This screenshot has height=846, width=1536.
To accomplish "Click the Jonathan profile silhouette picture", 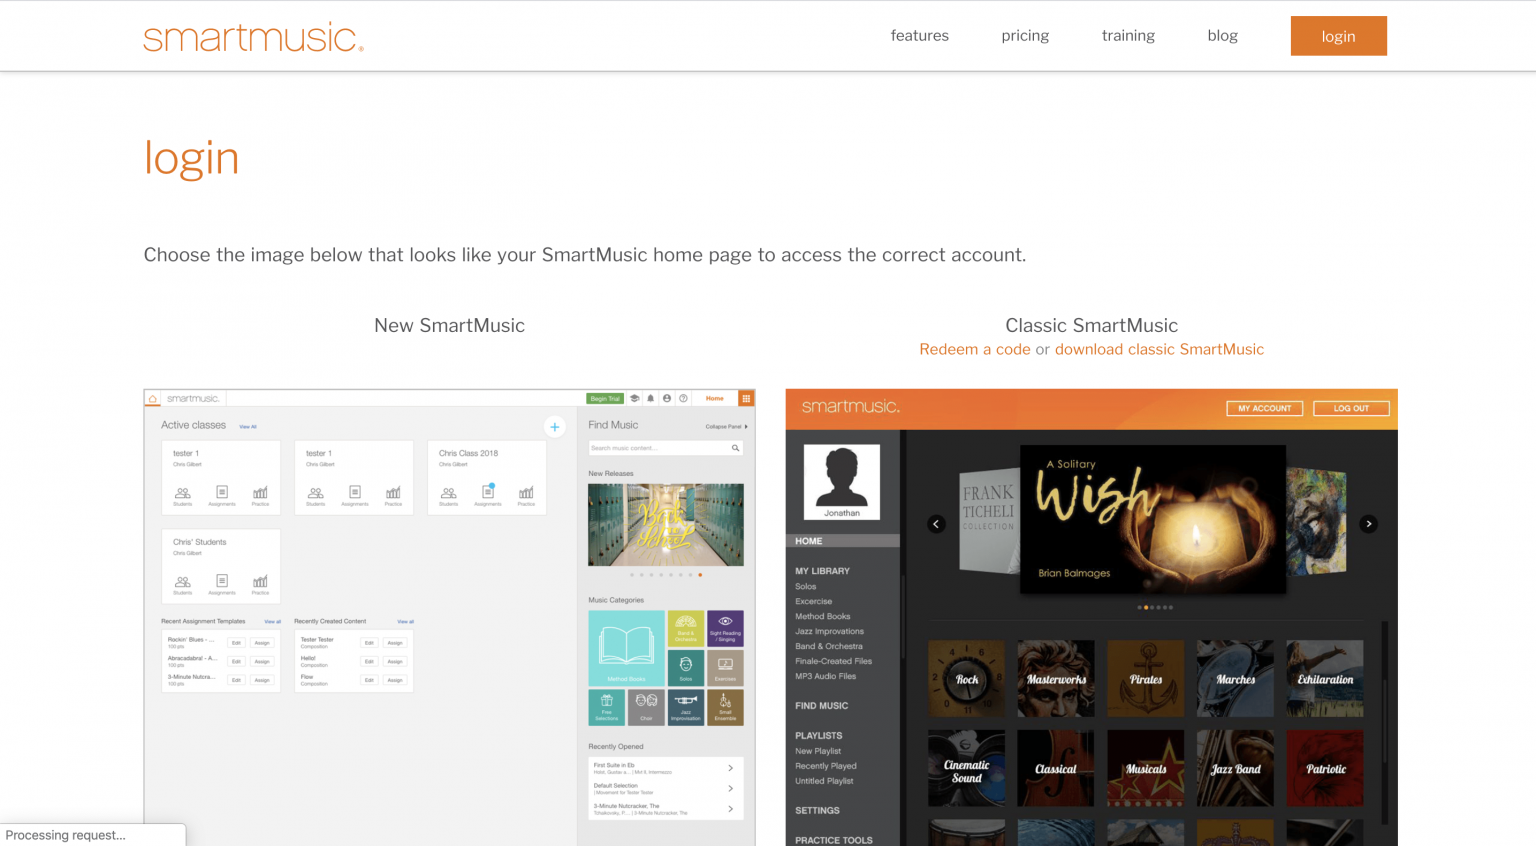I will coord(842,482).
